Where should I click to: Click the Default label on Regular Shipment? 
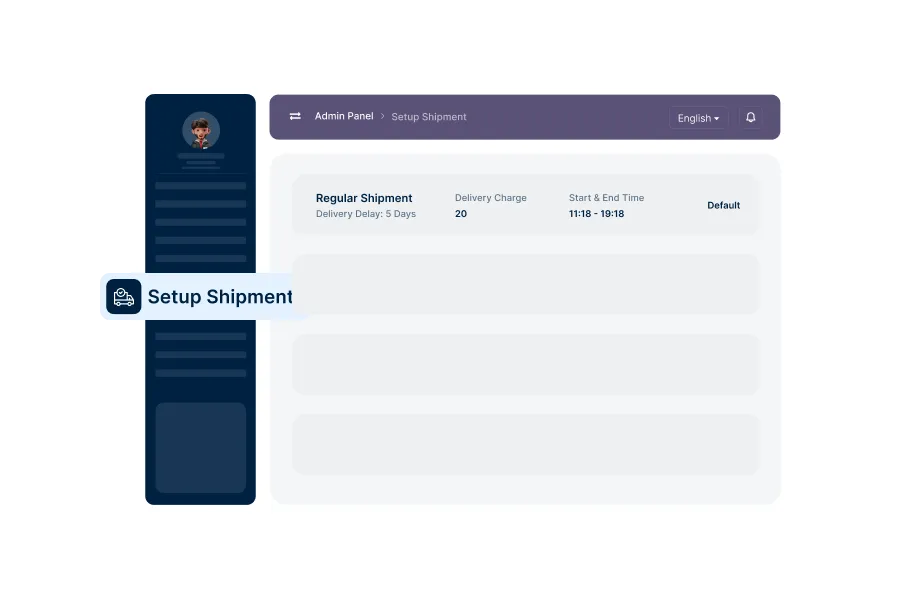coord(723,205)
